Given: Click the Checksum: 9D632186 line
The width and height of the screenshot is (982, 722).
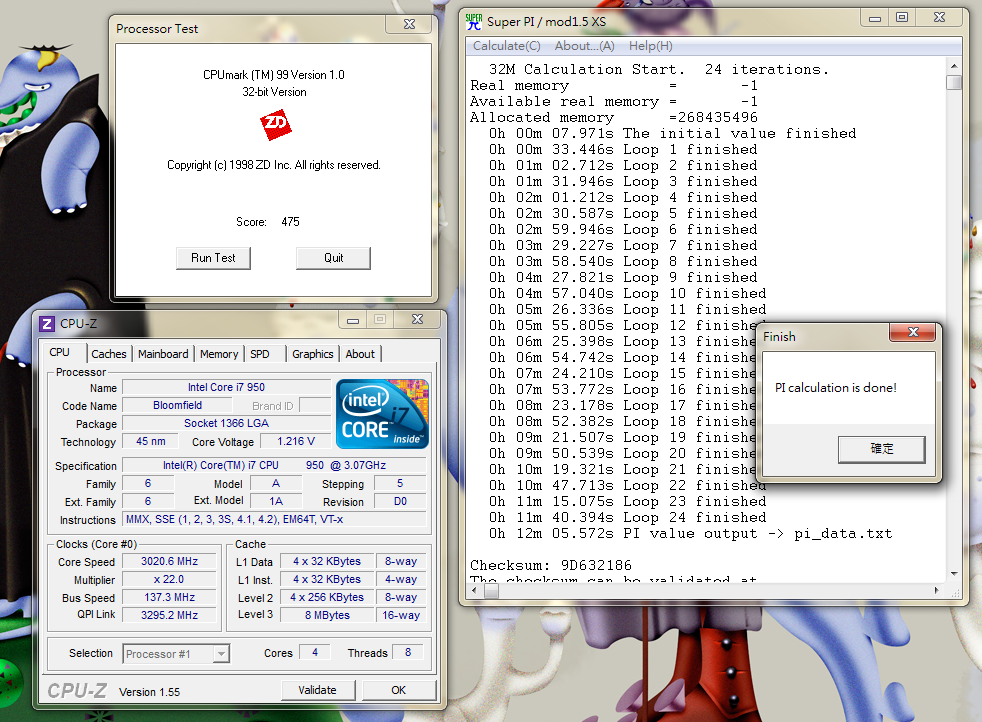Looking at the screenshot, I should tap(551, 565).
